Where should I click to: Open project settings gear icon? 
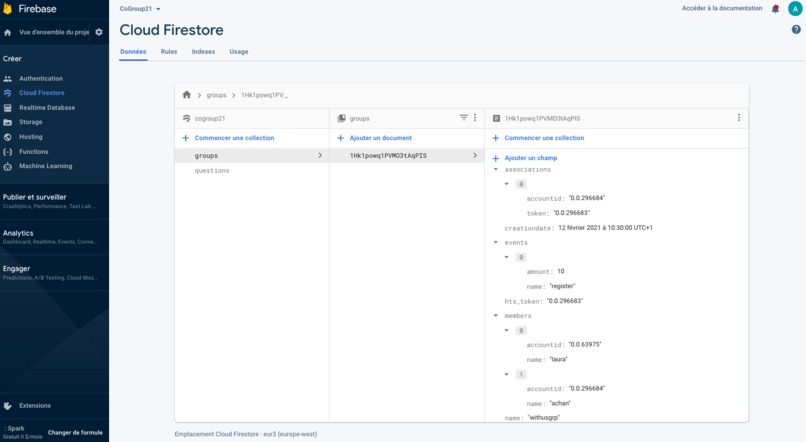(x=99, y=32)
